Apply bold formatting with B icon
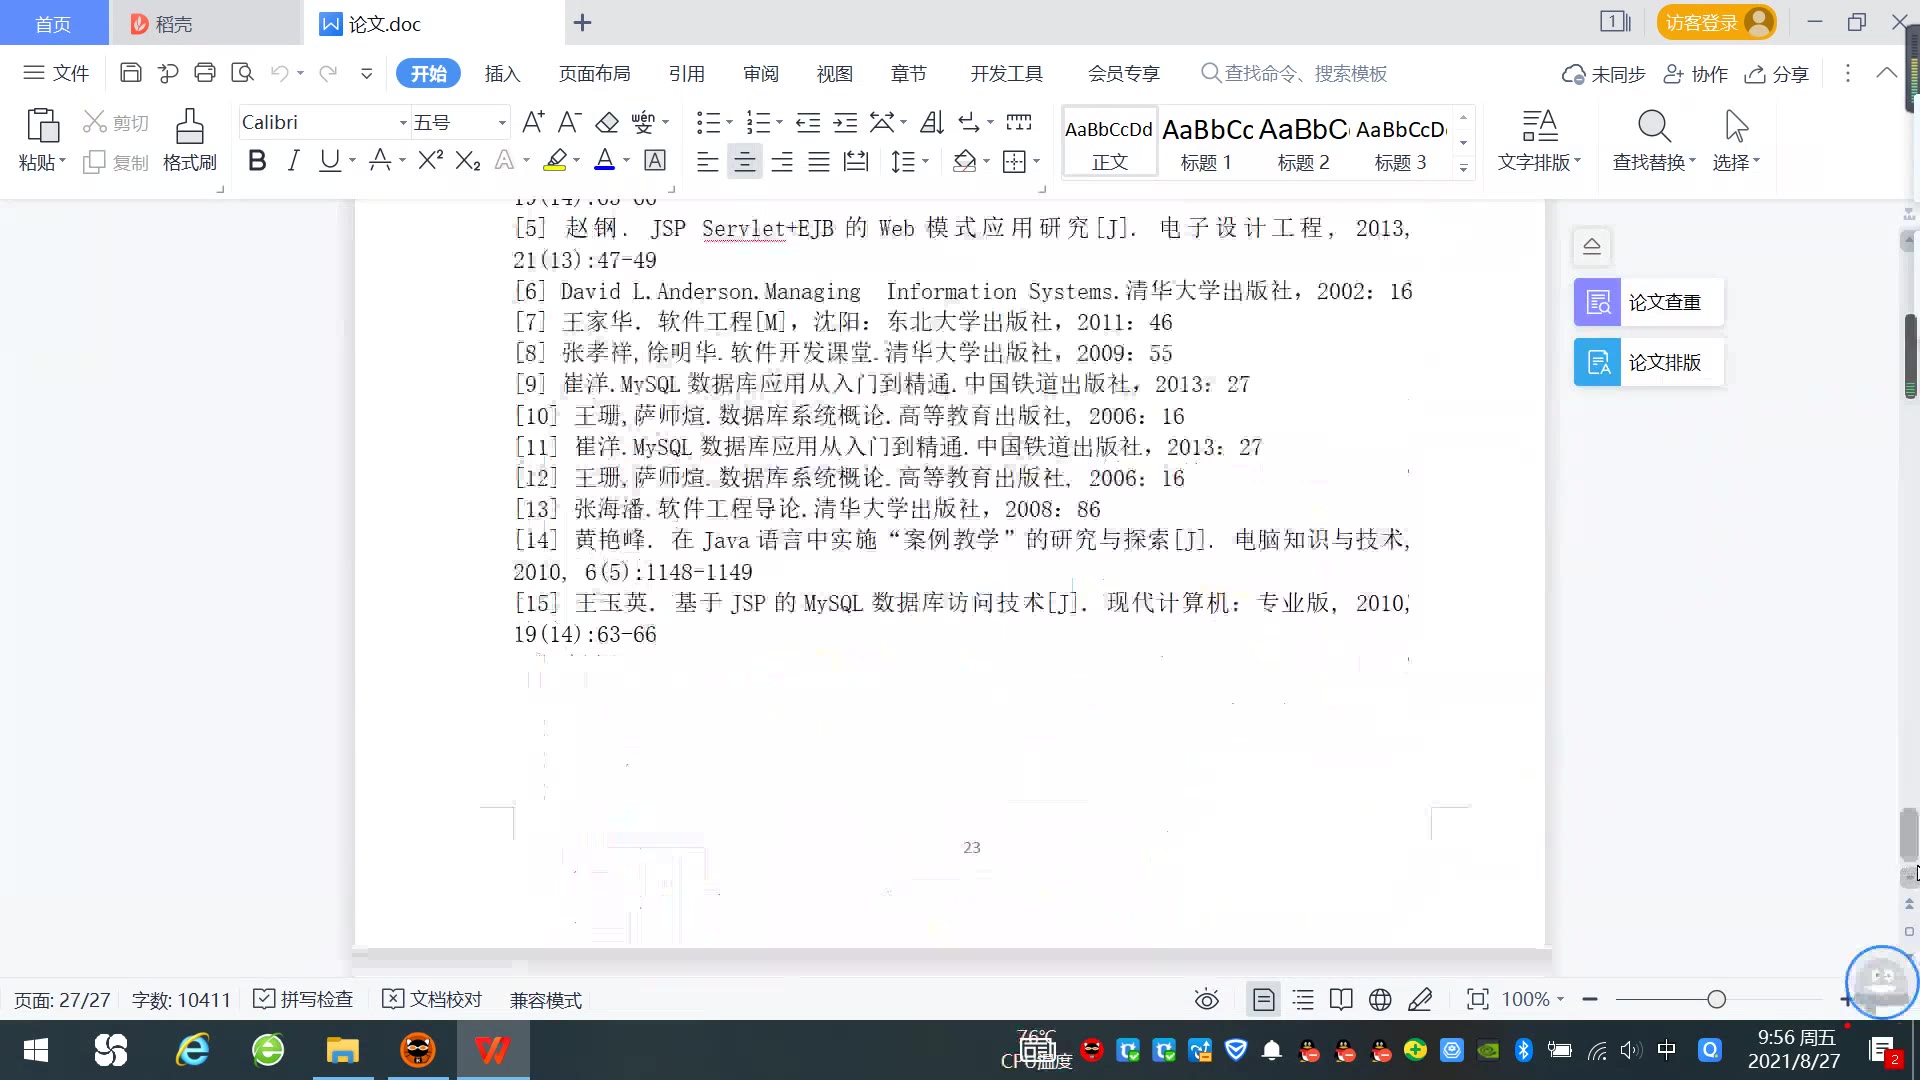The image size is (1920, 1080). click(x=257, y=161)
